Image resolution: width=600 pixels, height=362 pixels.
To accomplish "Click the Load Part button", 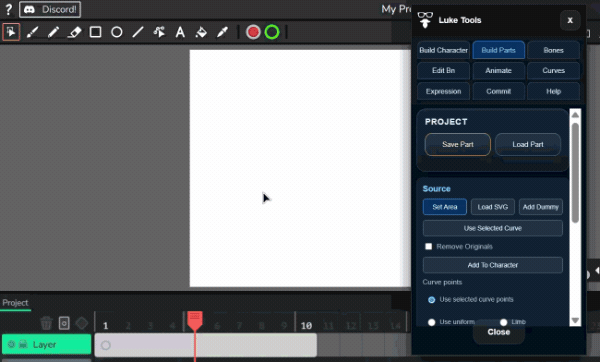I will coord(528,144).
